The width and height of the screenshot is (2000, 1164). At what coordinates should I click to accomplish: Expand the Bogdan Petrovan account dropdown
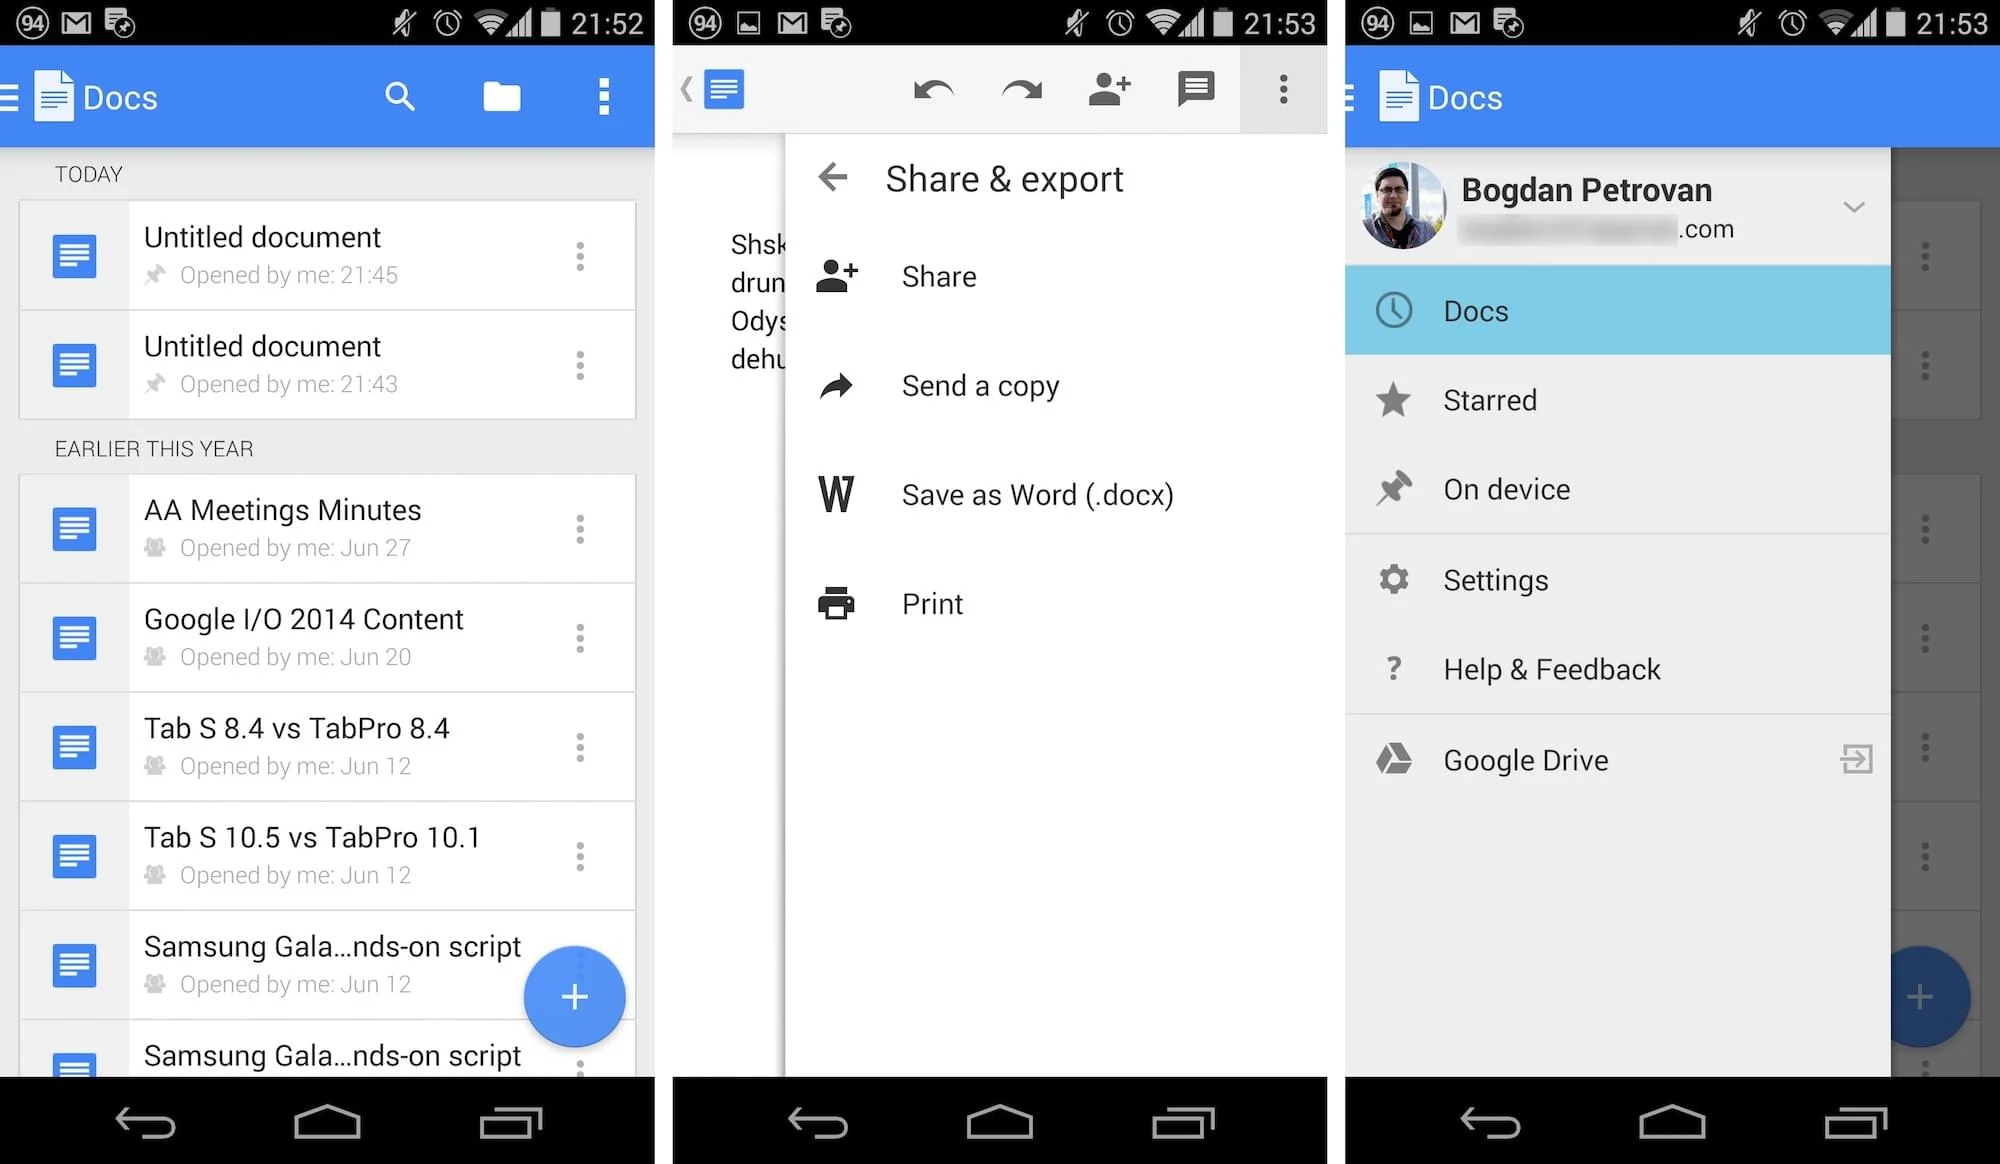[x=1853, y=205]
